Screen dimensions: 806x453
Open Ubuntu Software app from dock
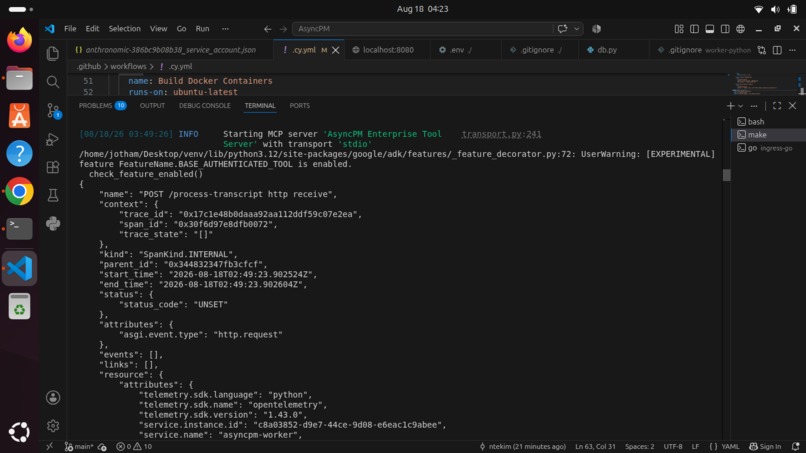(19, 116)
